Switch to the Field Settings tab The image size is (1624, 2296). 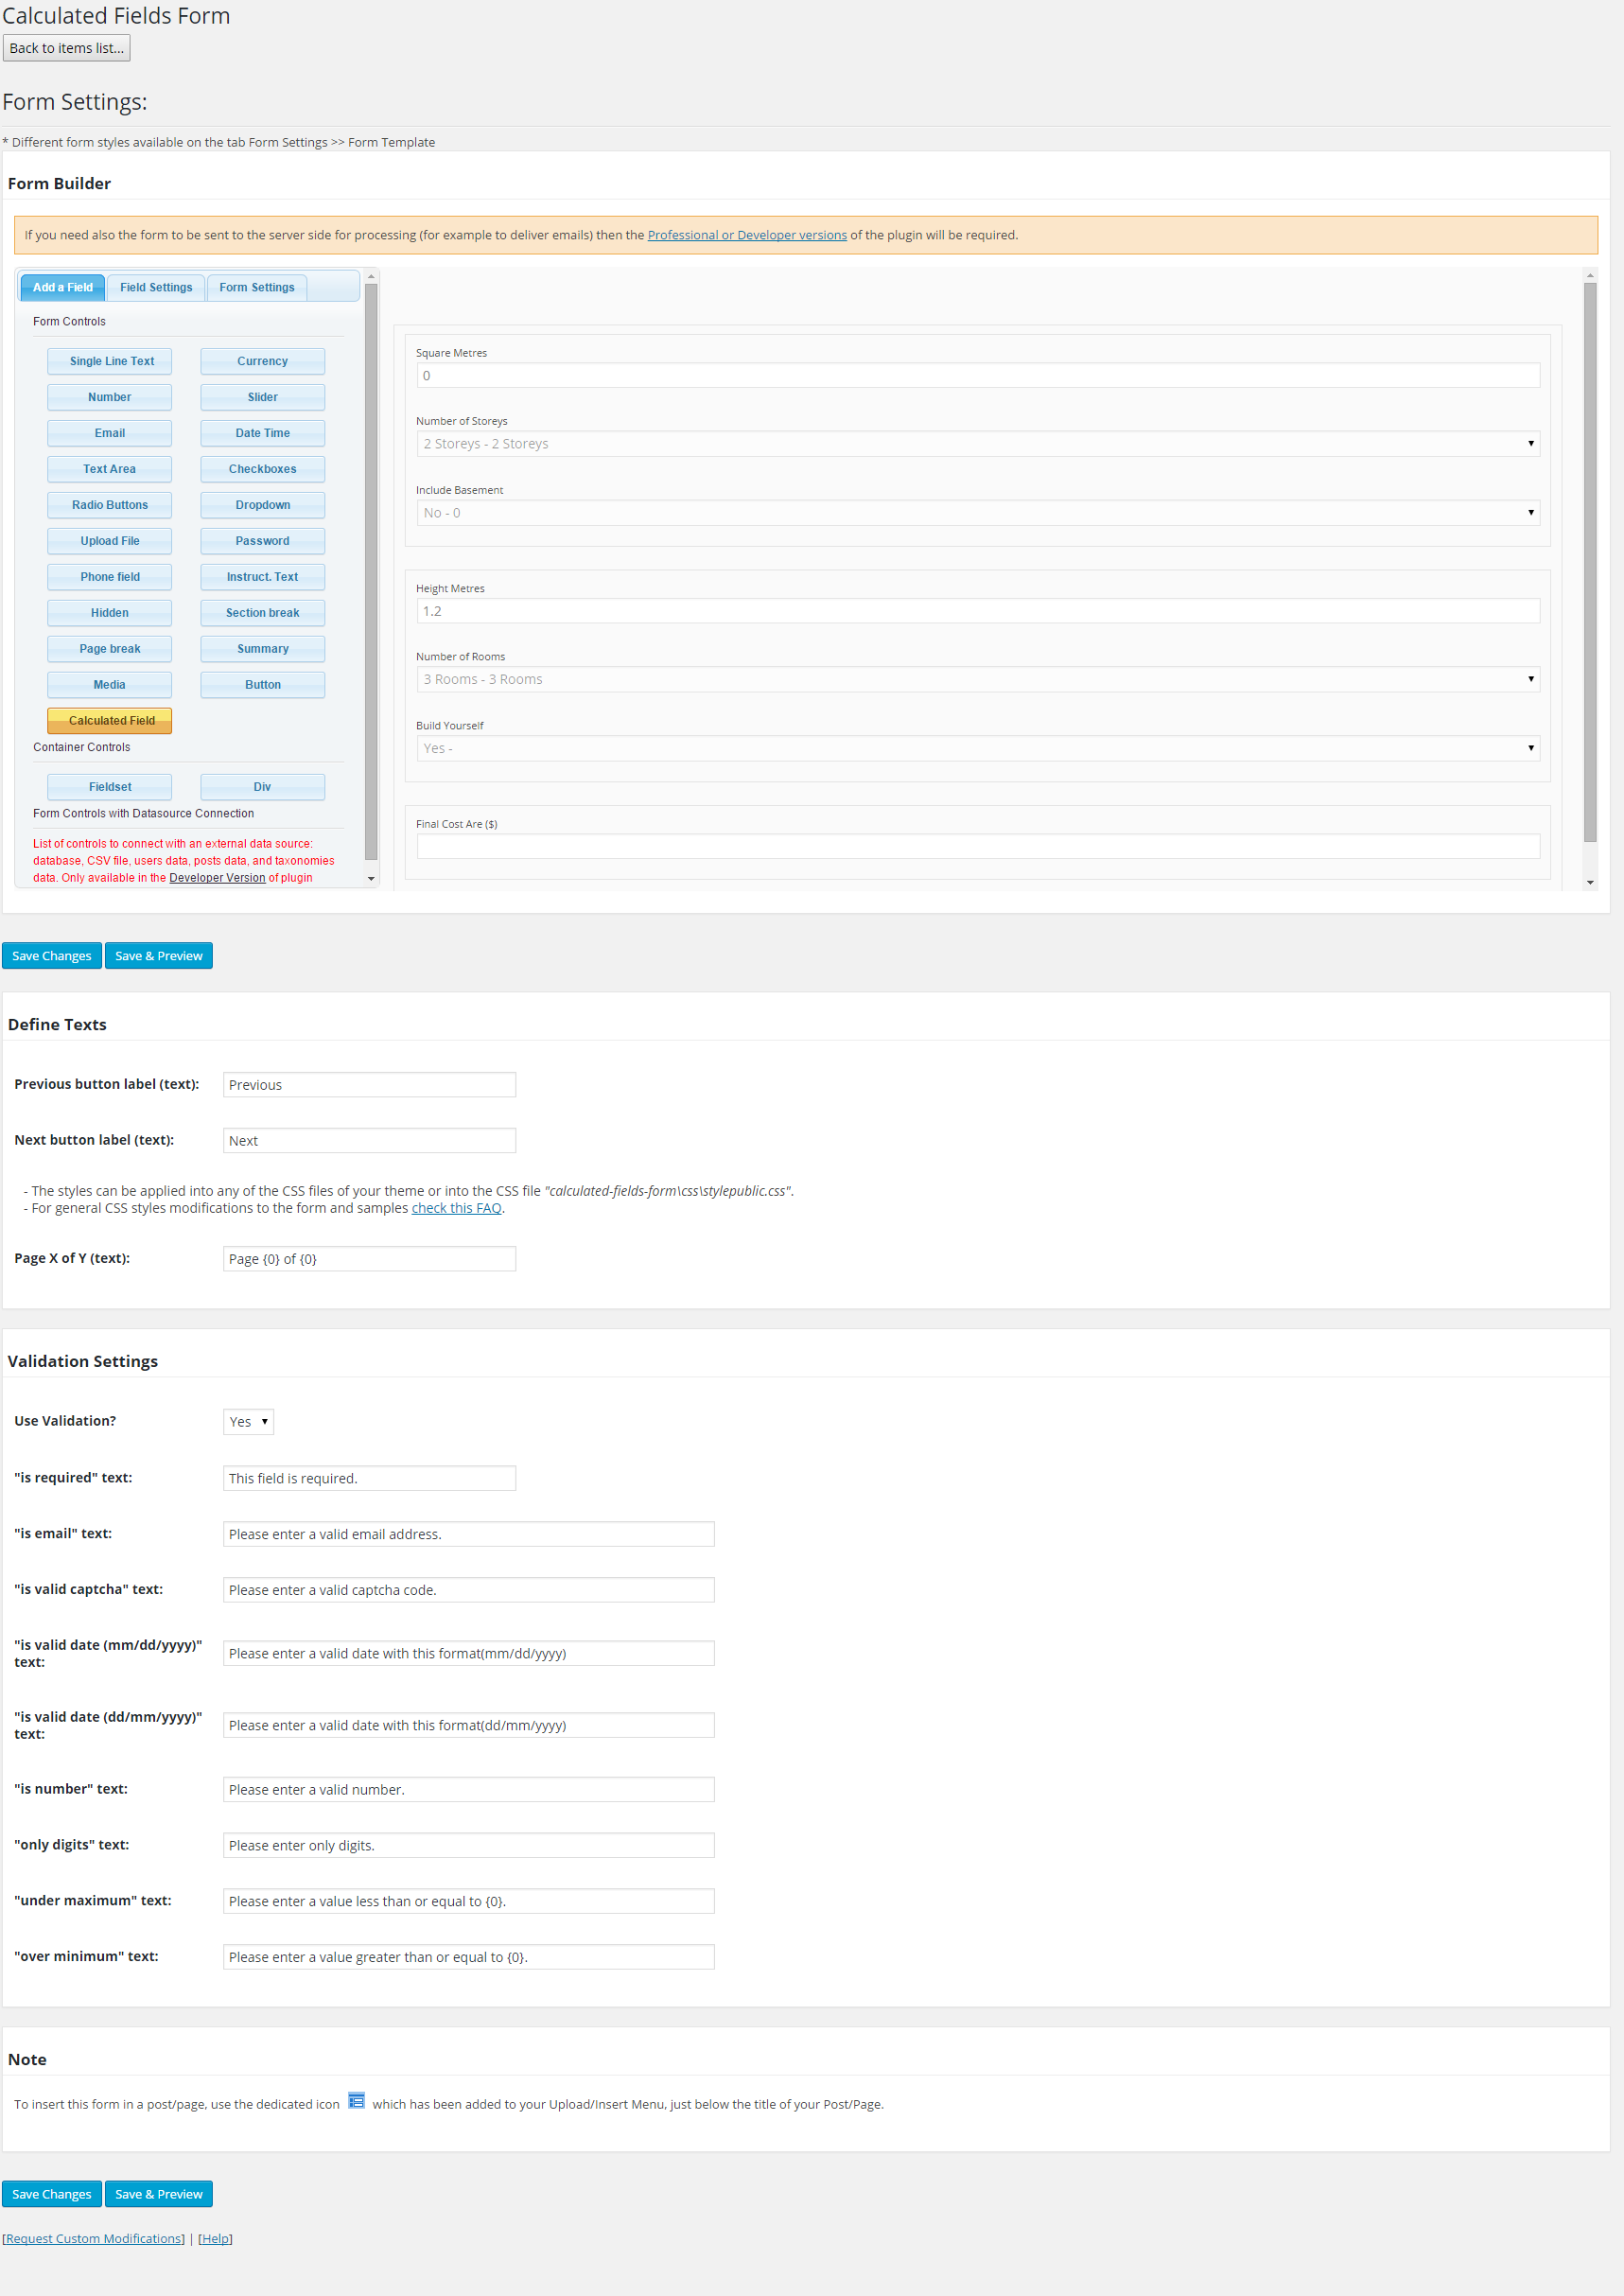point(156,288)
